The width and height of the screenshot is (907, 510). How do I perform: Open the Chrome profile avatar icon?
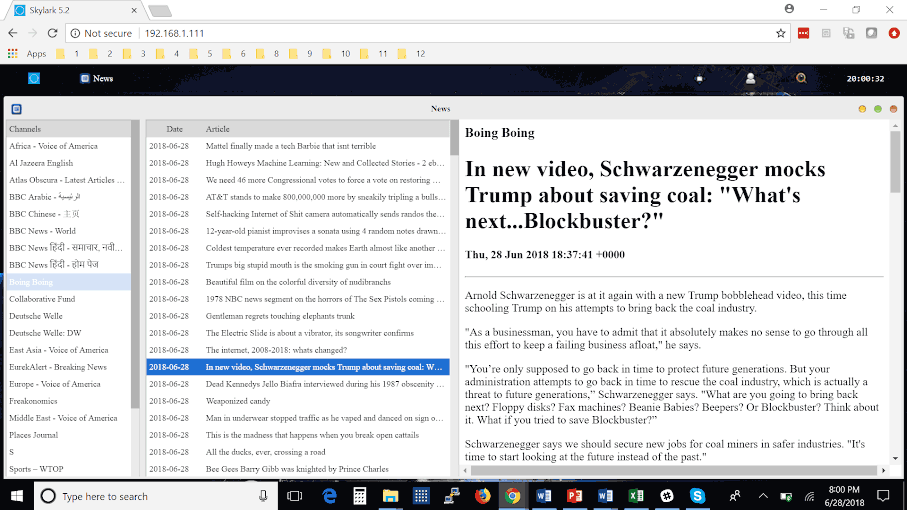click(790, 9)
